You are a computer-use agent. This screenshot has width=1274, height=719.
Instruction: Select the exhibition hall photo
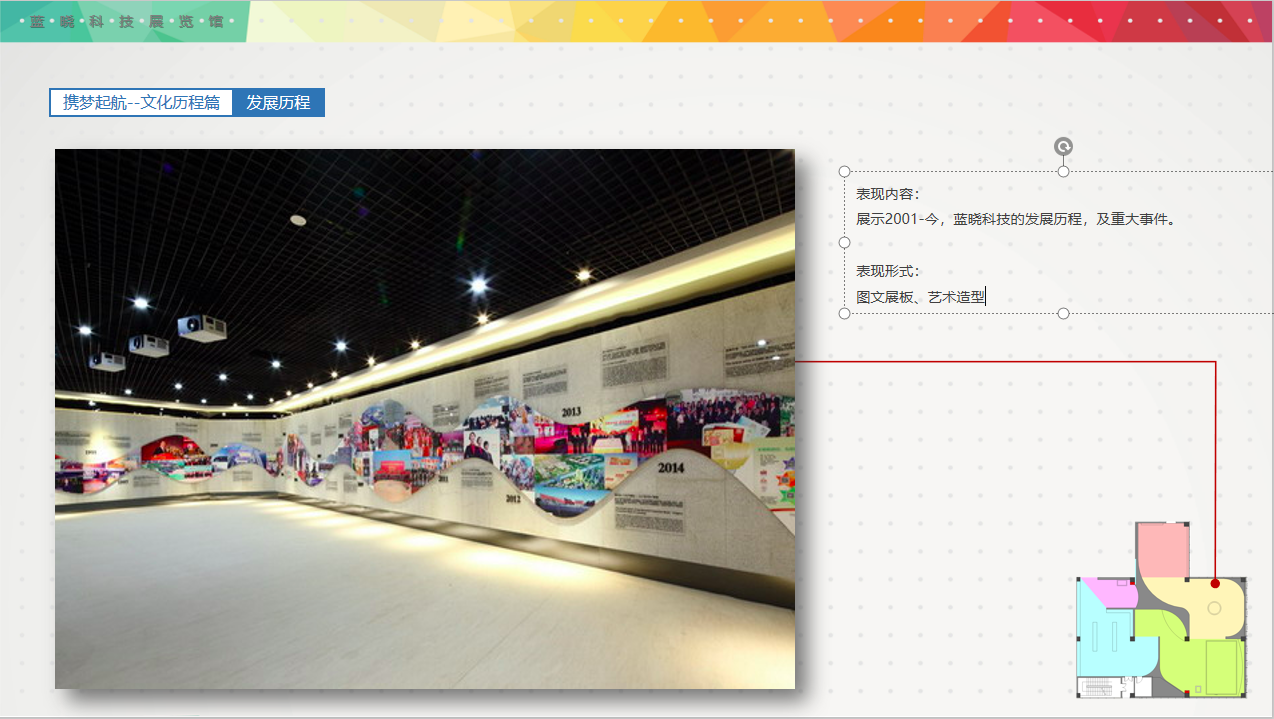[425, 418]
